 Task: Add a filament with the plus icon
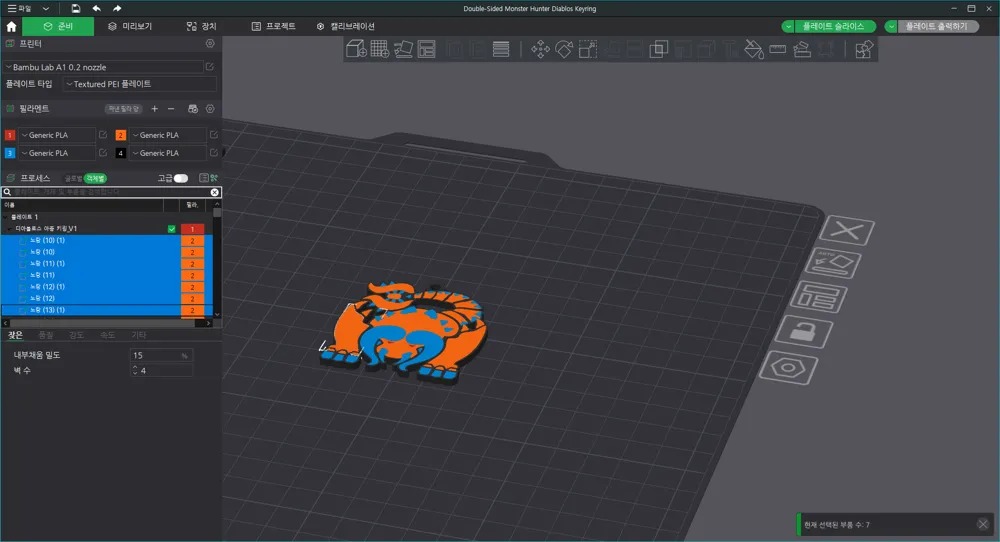click(x=154, y=109)
